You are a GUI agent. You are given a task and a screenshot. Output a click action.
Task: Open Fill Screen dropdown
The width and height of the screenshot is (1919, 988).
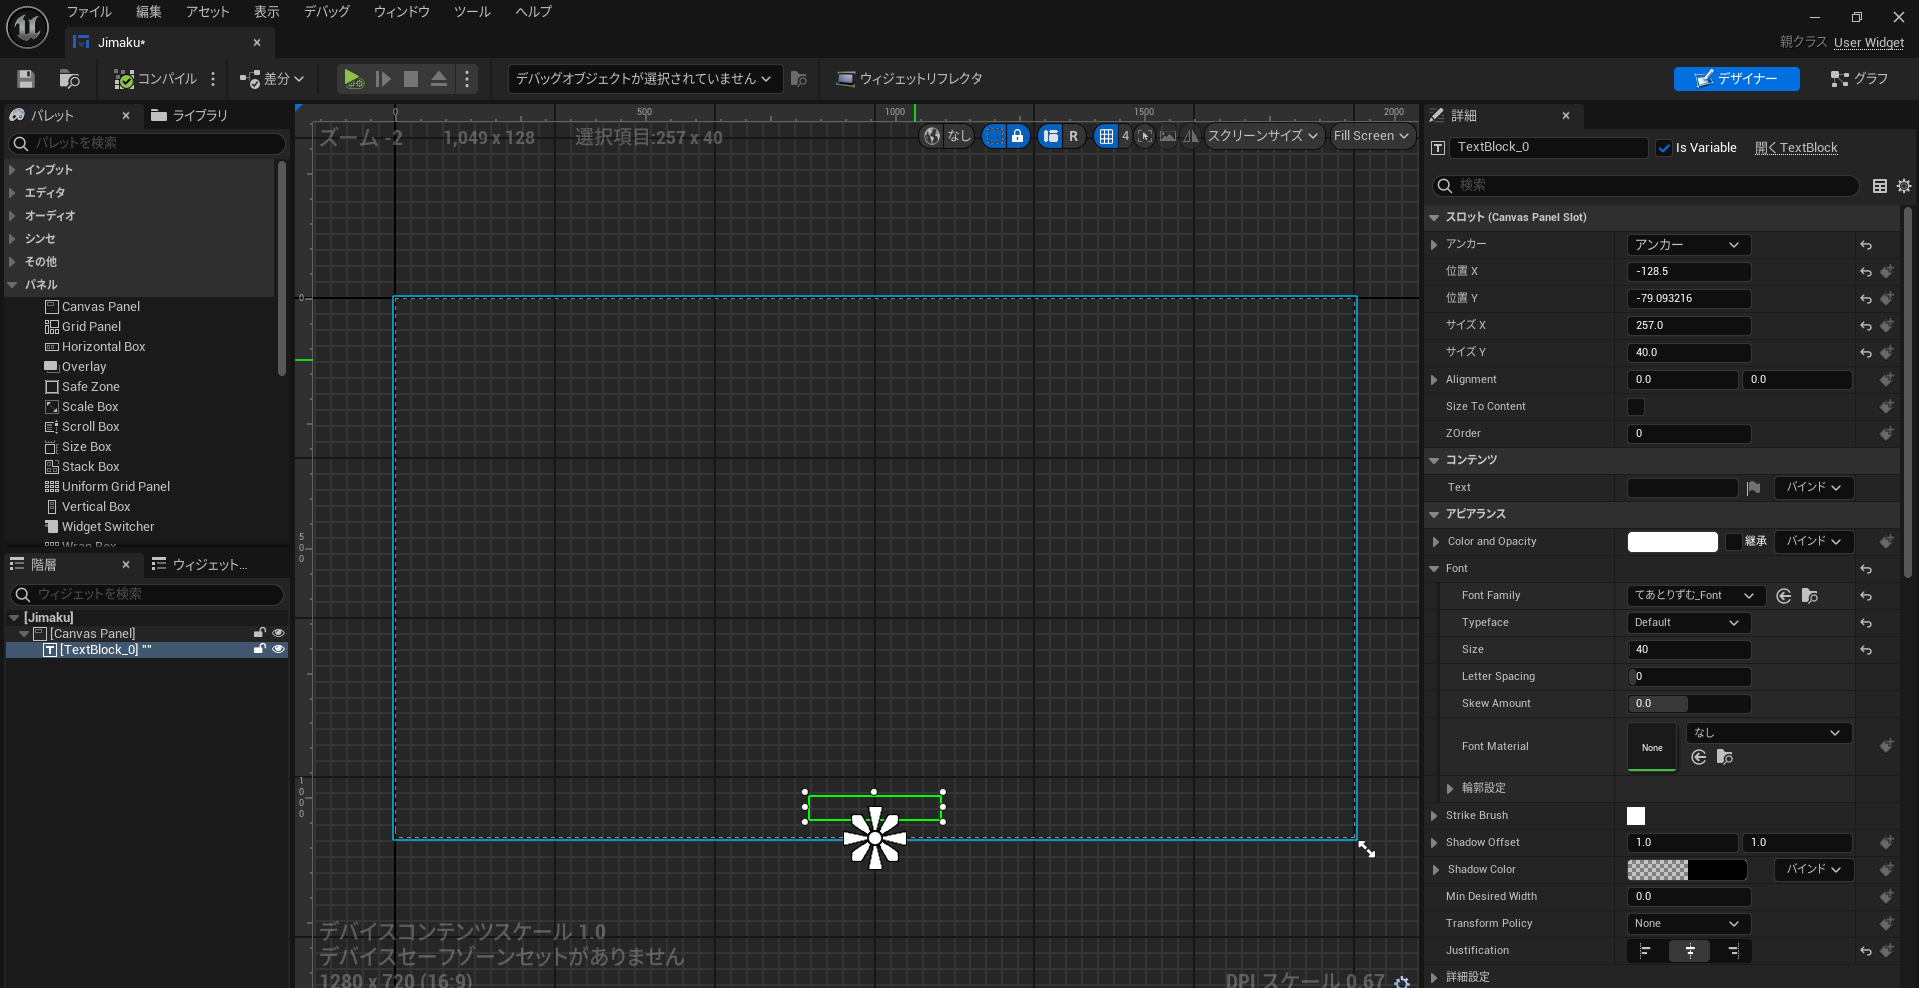pos(1371,136)
